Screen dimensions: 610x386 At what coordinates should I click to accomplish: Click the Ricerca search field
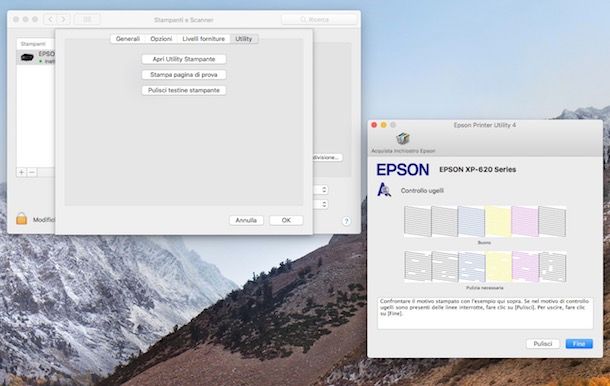319,19
